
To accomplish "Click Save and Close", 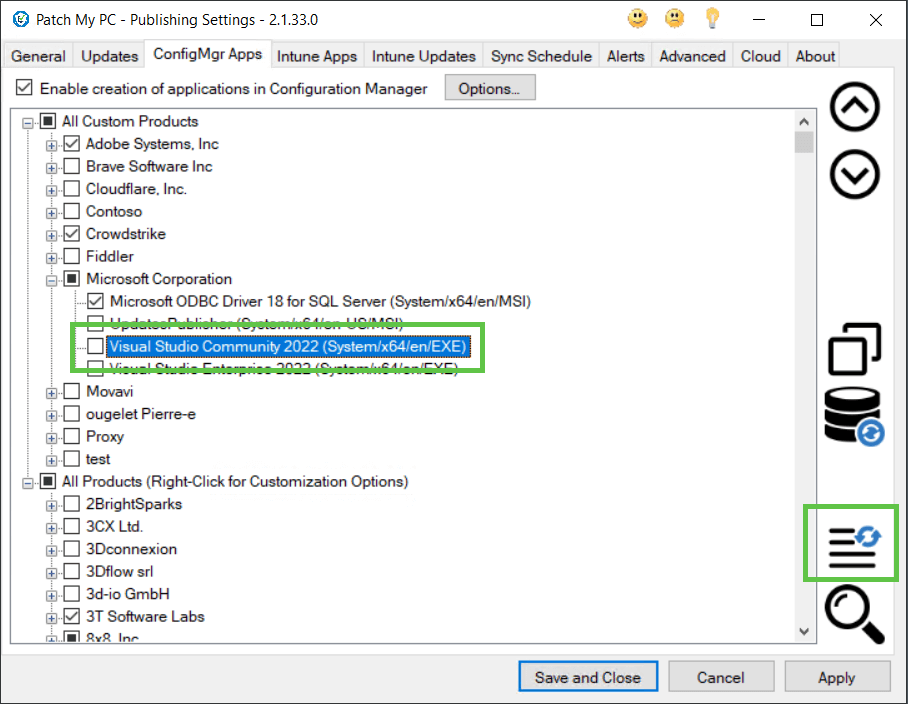I will (x=588, y=677).
